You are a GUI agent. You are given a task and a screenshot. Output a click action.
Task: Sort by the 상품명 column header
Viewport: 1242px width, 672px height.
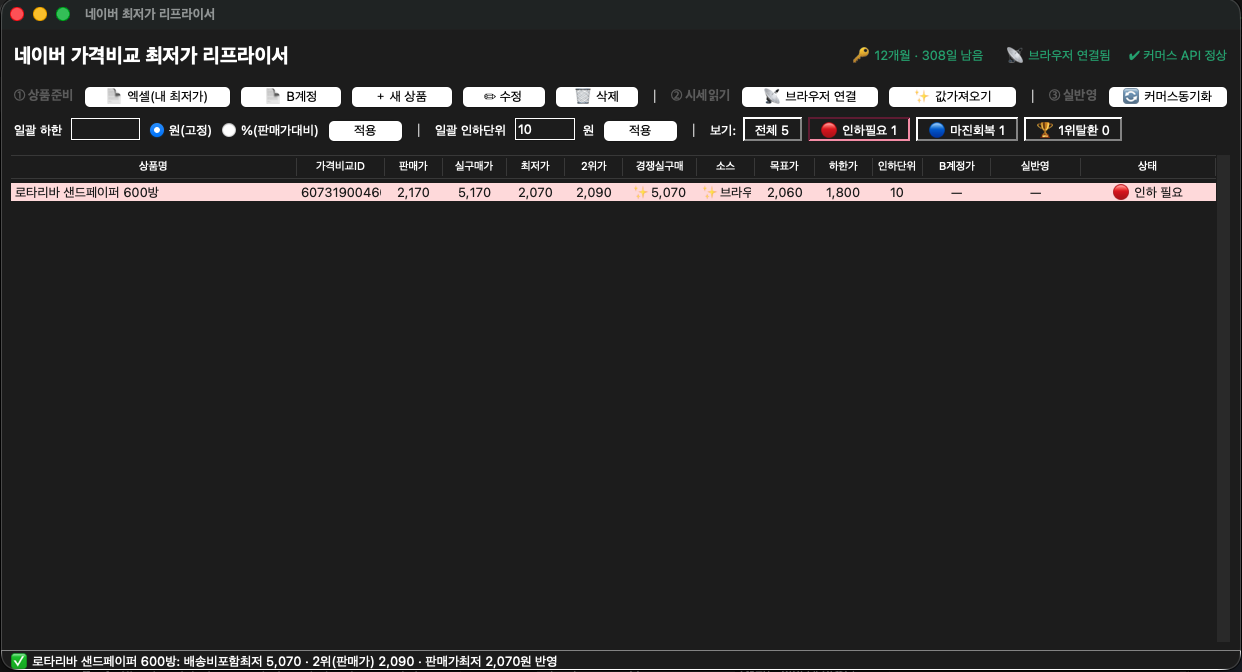pyautogui.click(x=154, y=167)
